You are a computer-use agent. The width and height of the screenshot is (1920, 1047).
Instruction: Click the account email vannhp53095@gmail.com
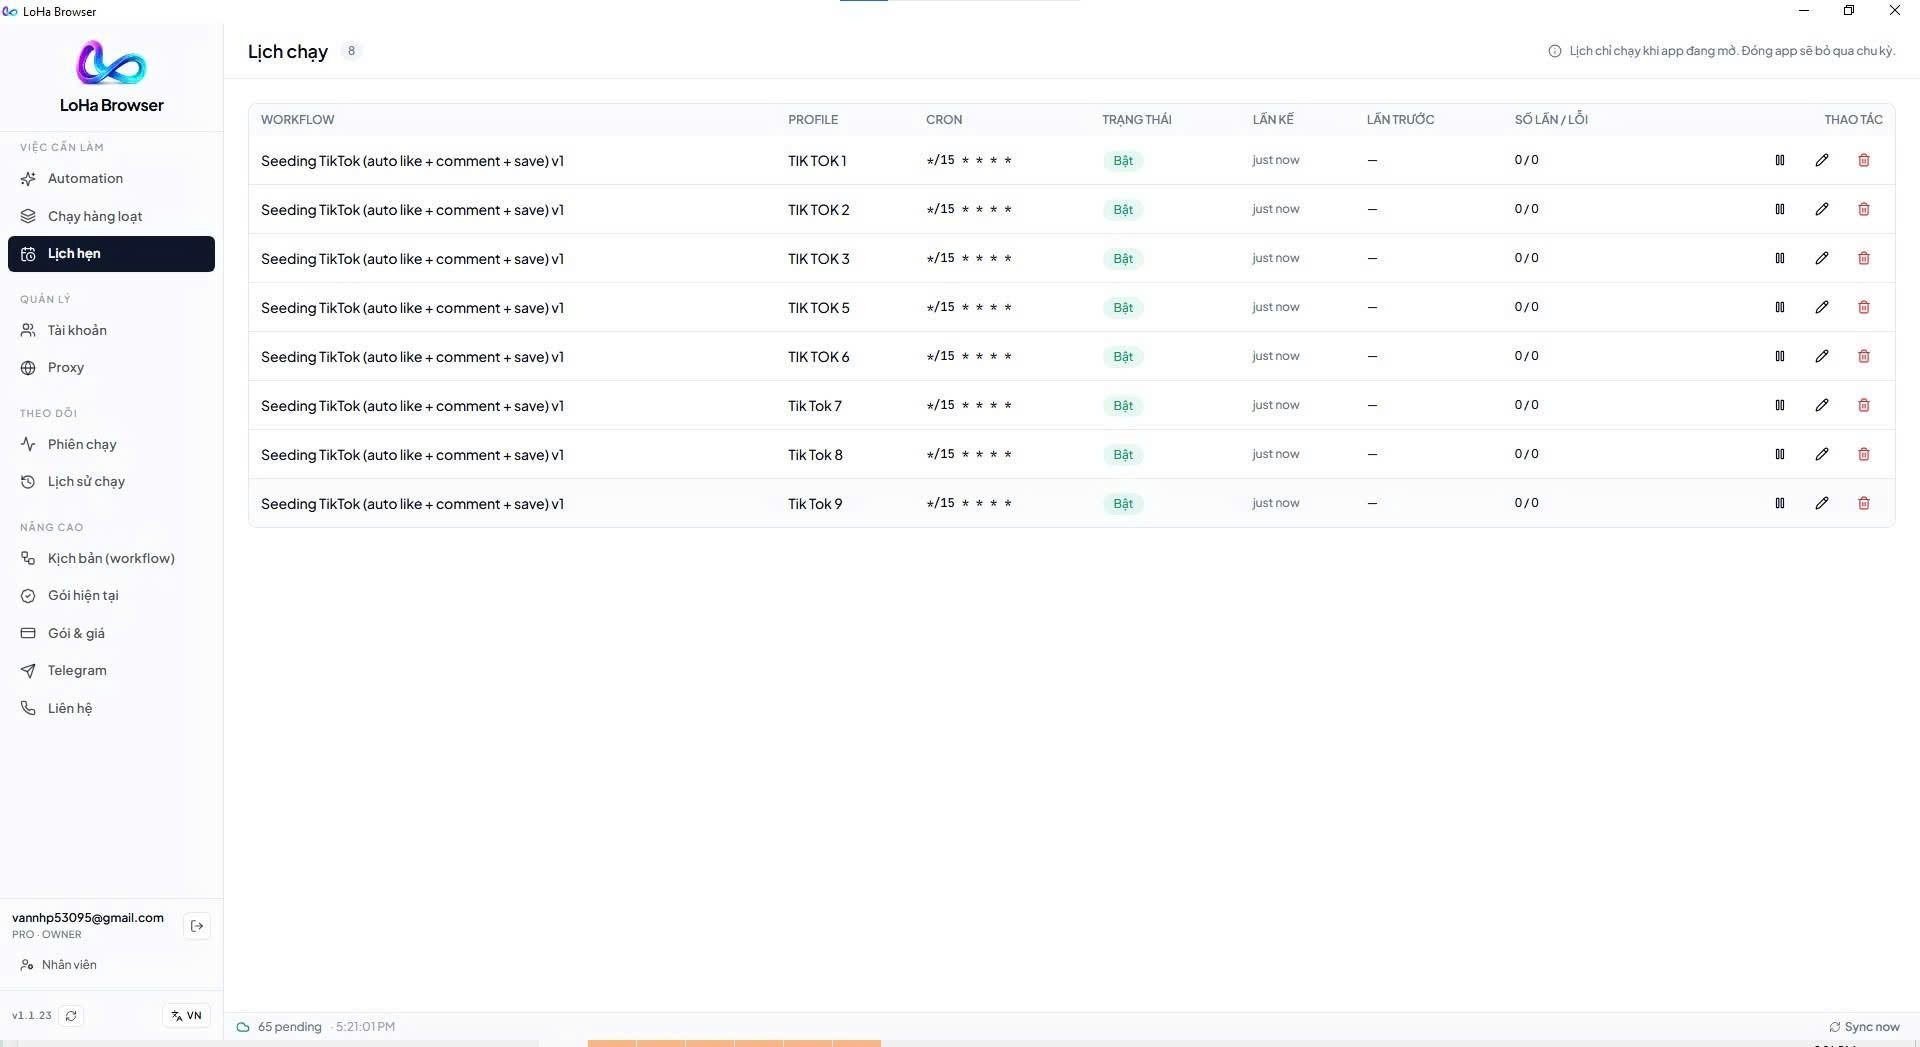(x=88, y=918)
